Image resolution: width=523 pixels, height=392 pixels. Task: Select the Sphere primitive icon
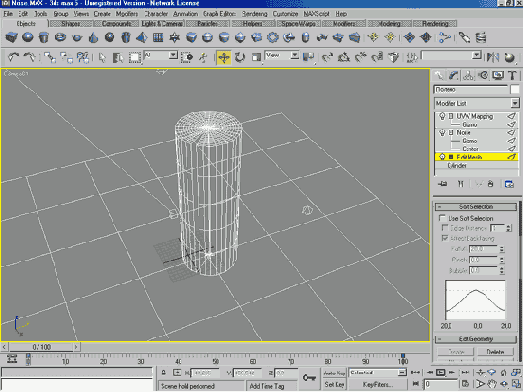[28, 37]
